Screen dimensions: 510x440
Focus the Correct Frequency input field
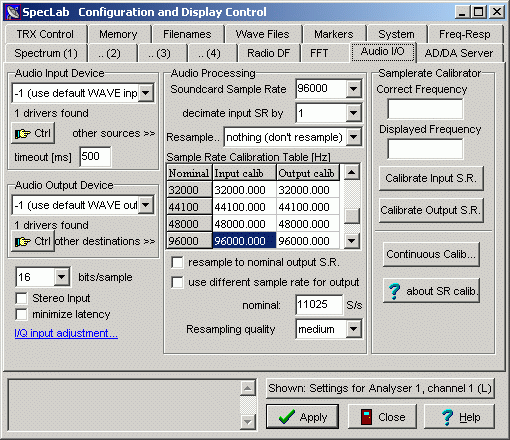point(425,109)
